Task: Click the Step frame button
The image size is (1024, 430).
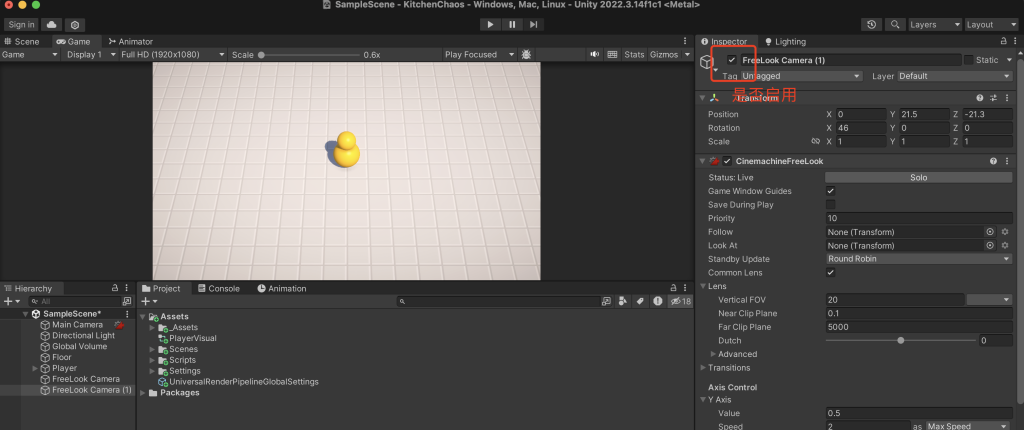Action: pyautogui.click(x=534, y=24)
